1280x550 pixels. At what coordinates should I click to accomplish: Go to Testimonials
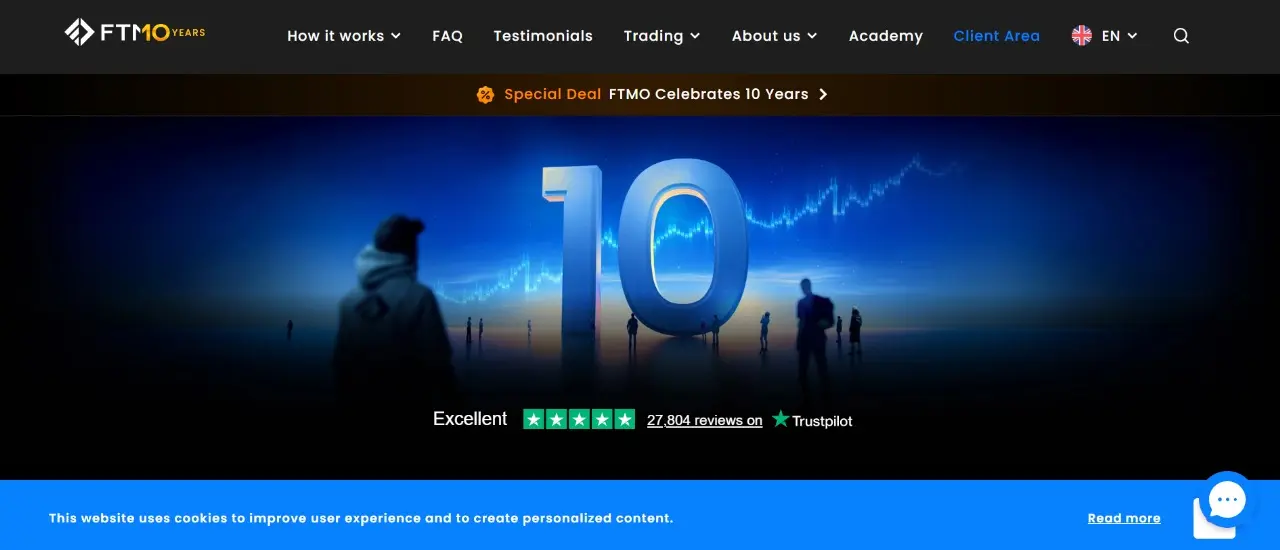coord(543,36)
